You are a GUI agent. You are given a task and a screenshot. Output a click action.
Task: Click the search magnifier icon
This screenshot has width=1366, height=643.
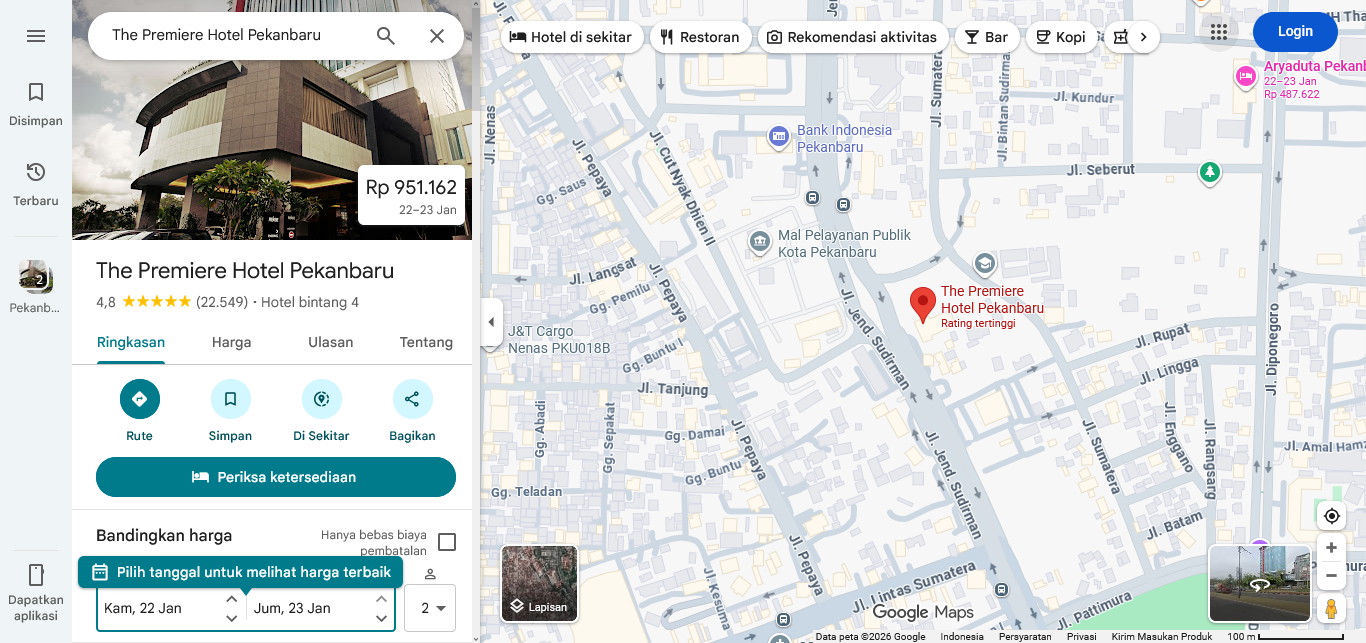[x=386, y=36]
